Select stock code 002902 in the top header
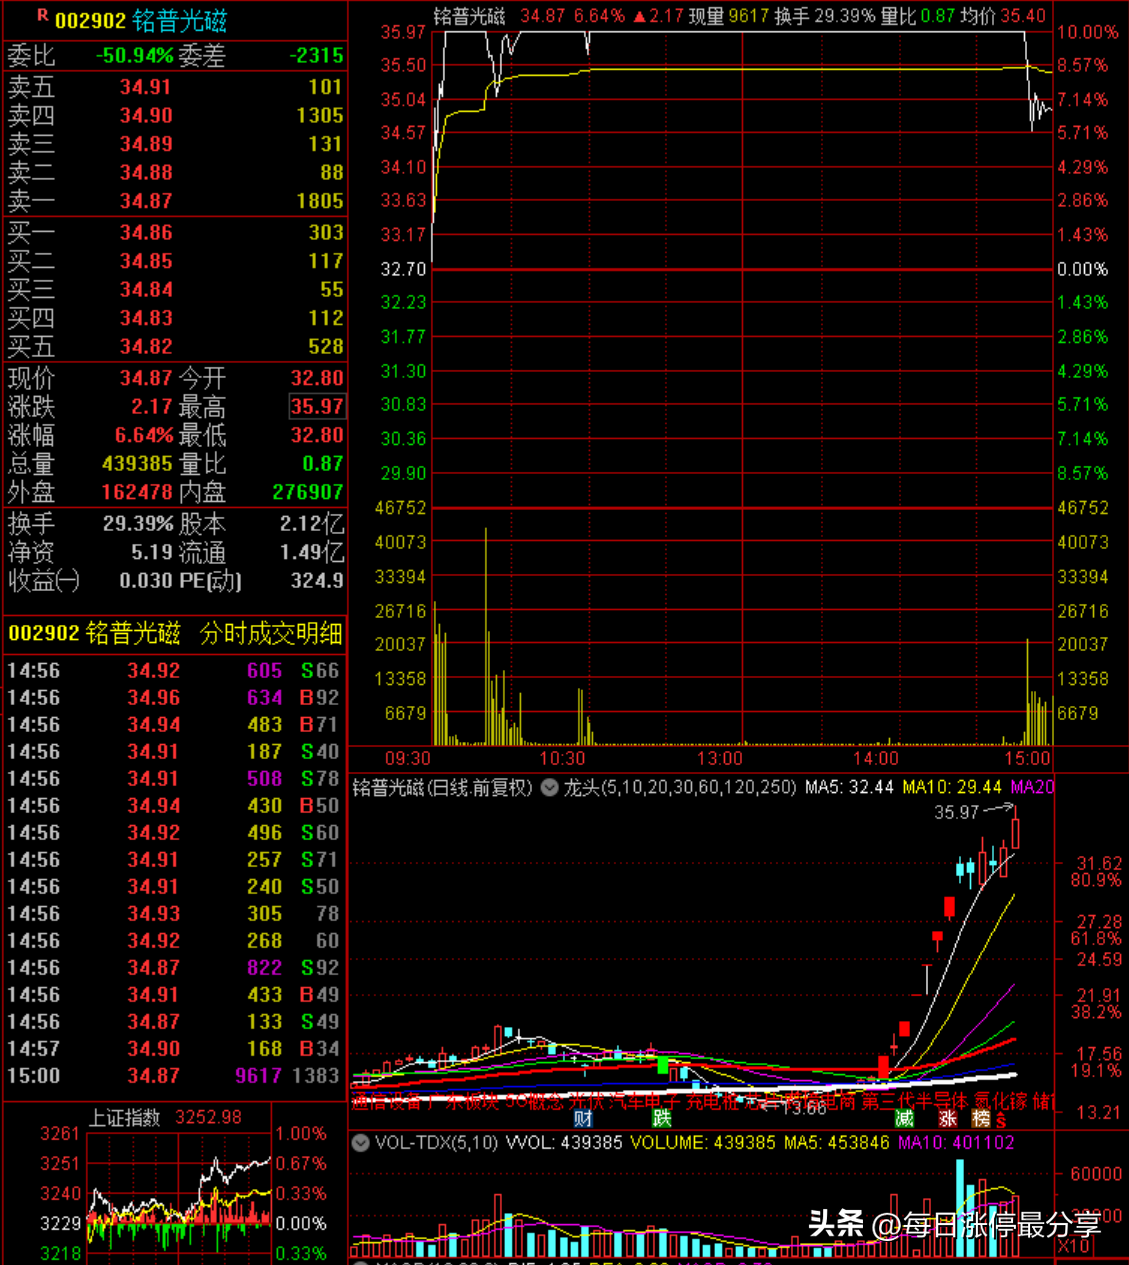This screenshot has height=1265, width=1129. click(x=90, y=21)
